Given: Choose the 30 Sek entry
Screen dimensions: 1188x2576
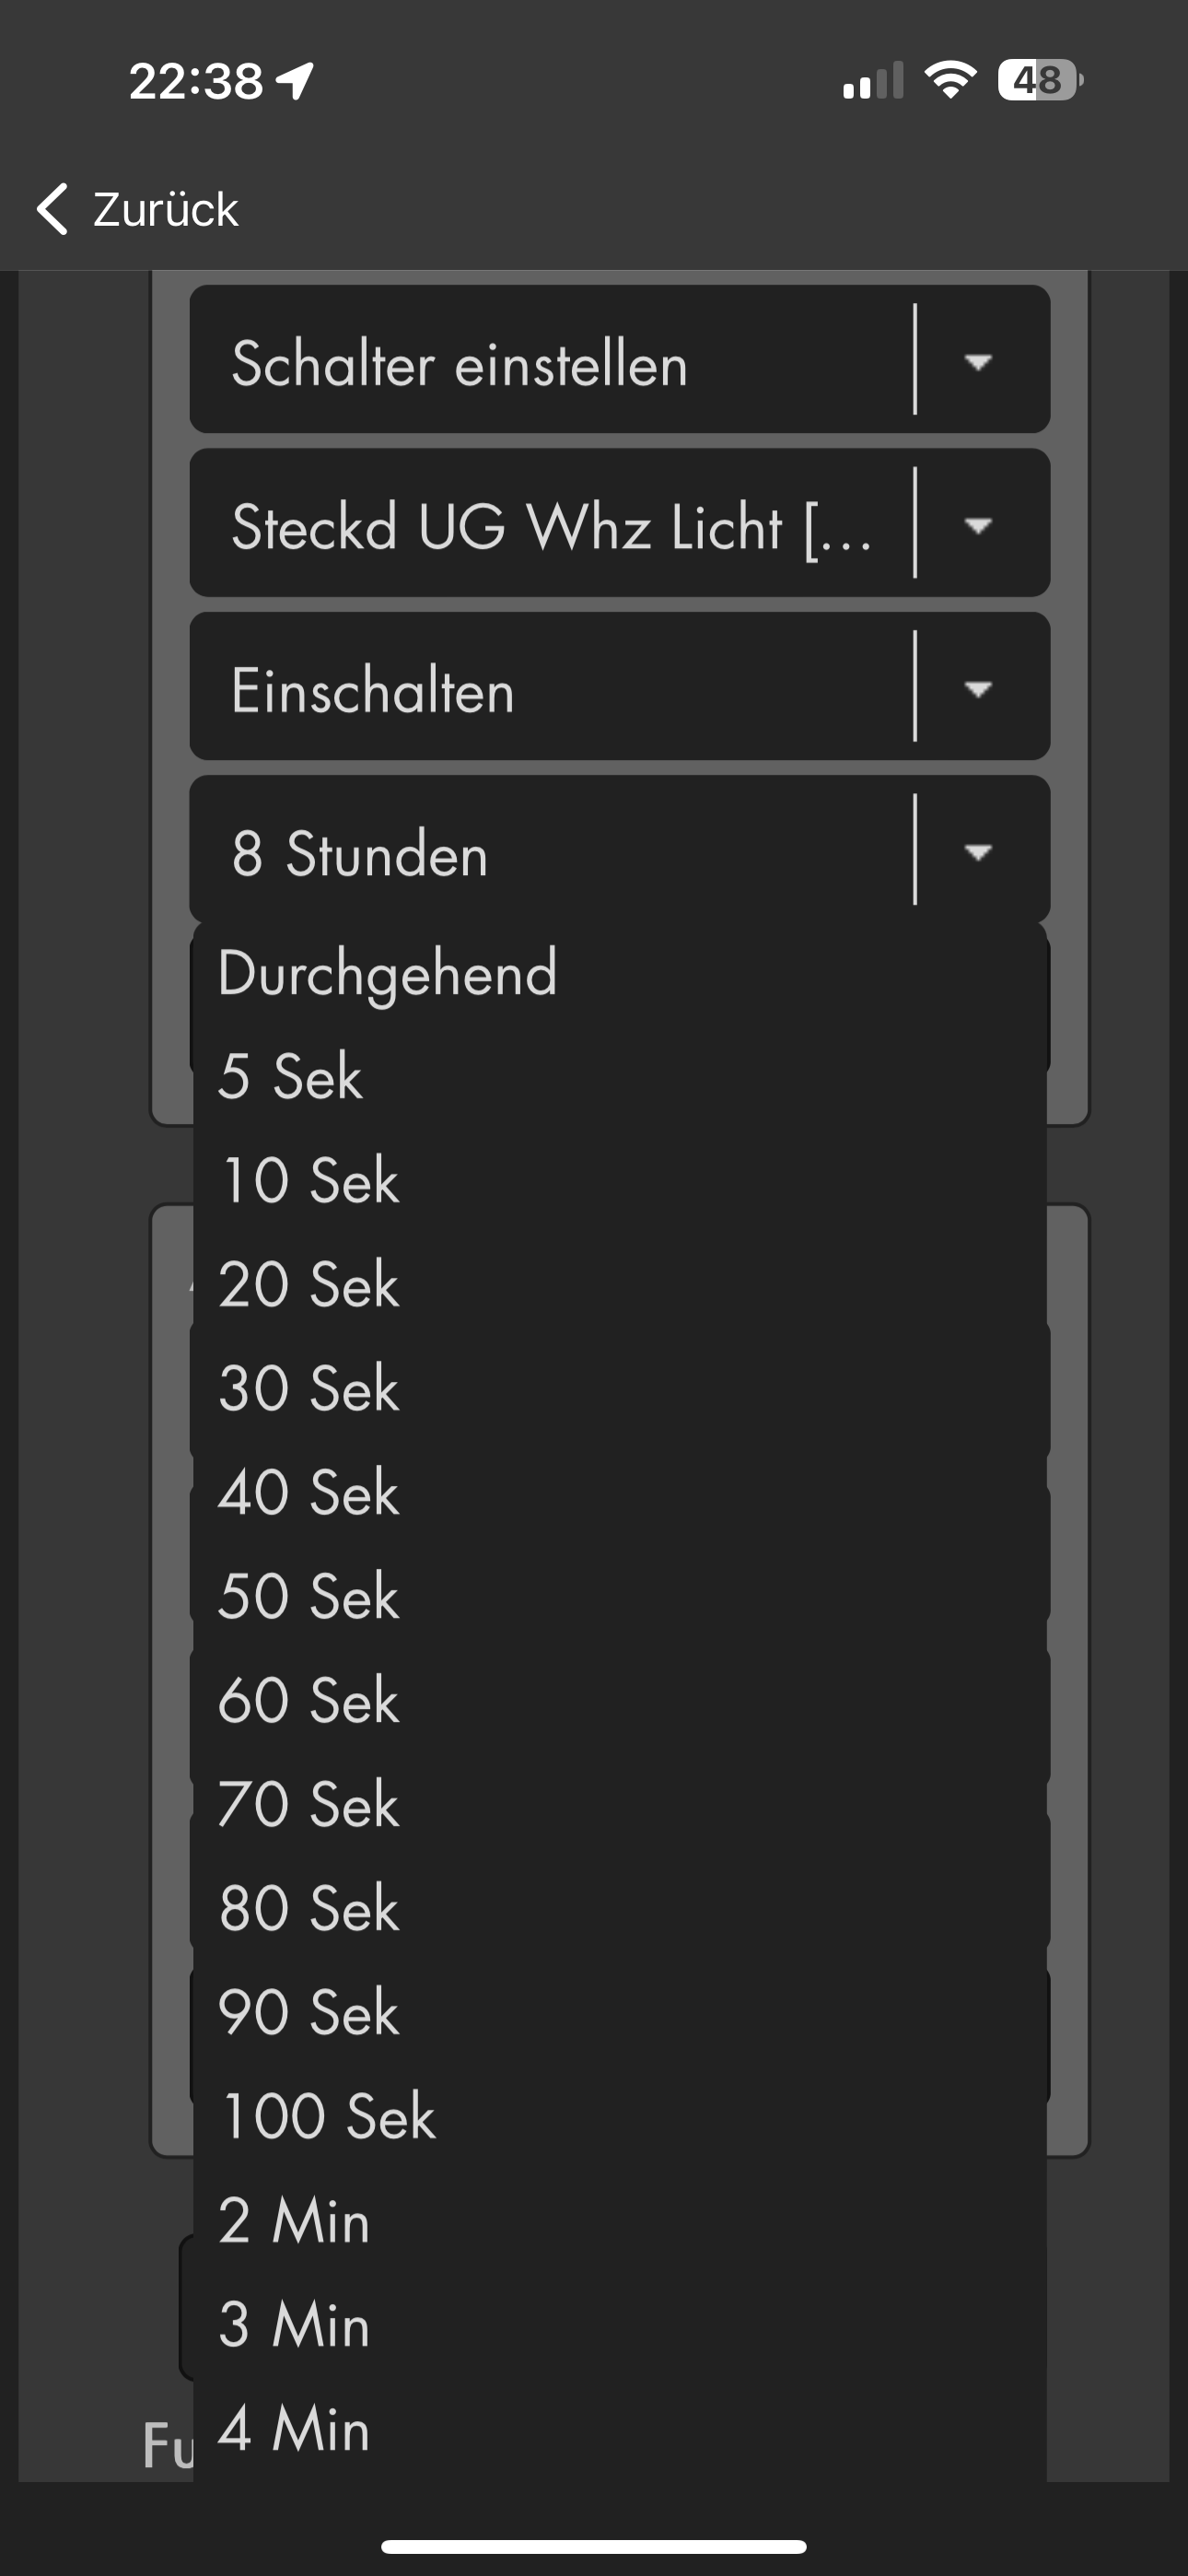Looking at the screenshot, I should (309, 1389).
